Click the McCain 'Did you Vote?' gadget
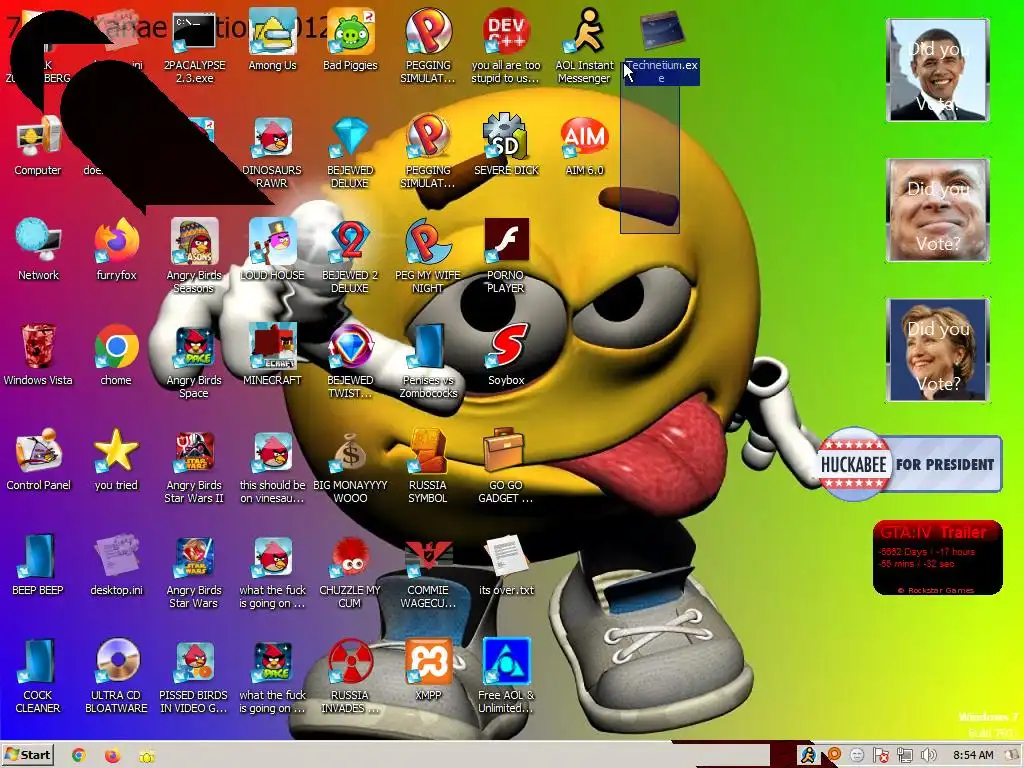 [938, 210]
